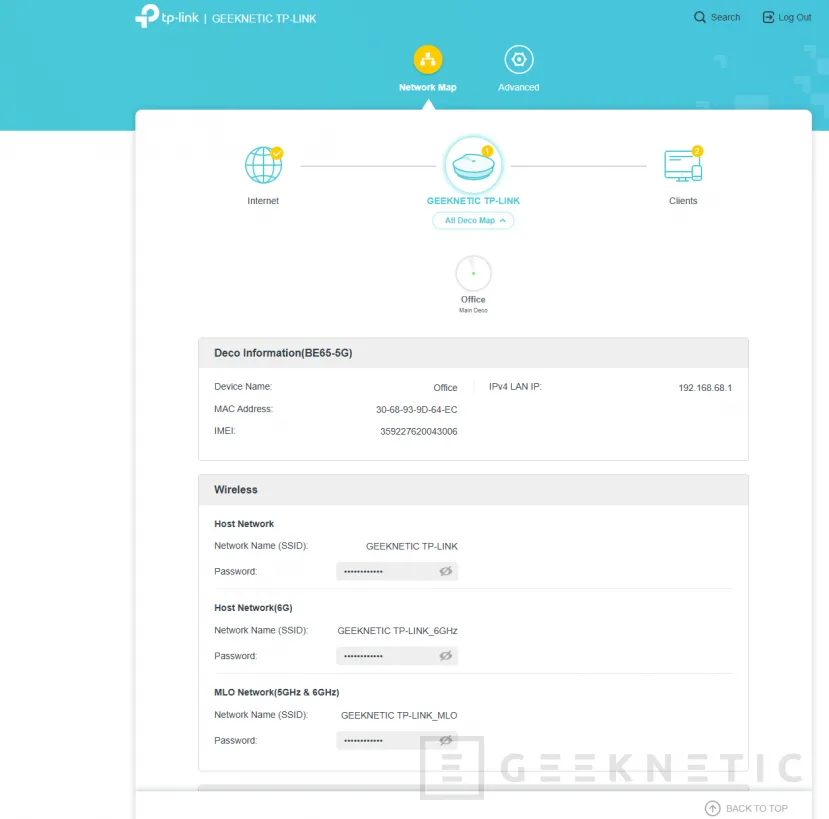Click the Internet label under the globe
The width and height of the screenshot is (829, 819).
coord(263,201)
